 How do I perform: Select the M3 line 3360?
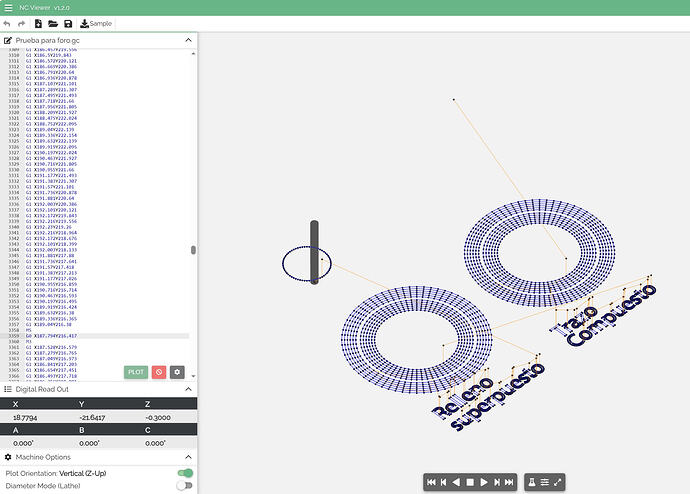(x=29, y=341)
